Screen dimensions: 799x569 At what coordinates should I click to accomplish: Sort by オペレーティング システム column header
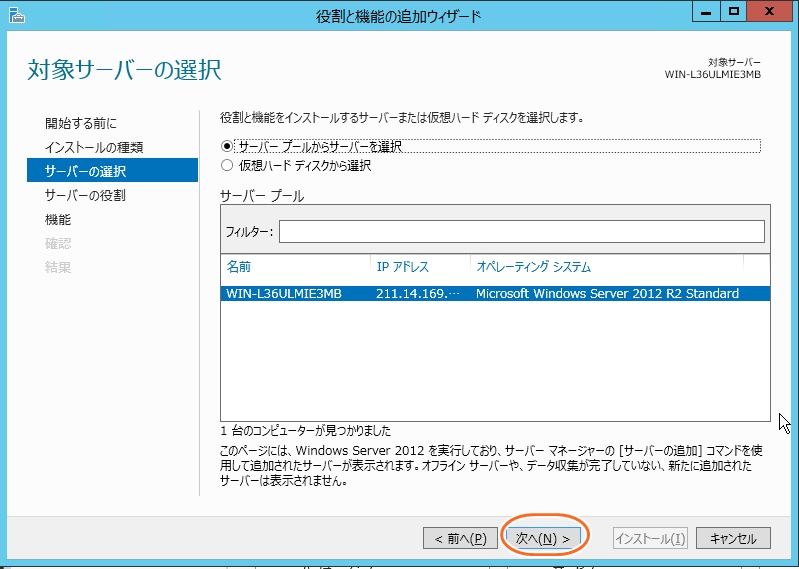(534, 267)
